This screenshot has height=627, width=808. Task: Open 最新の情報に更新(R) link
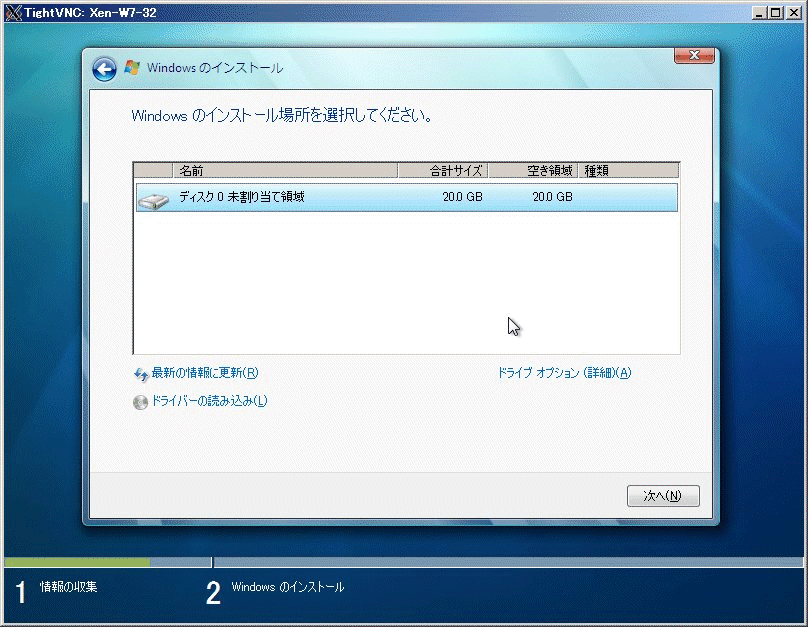click(x=205, y=373)
